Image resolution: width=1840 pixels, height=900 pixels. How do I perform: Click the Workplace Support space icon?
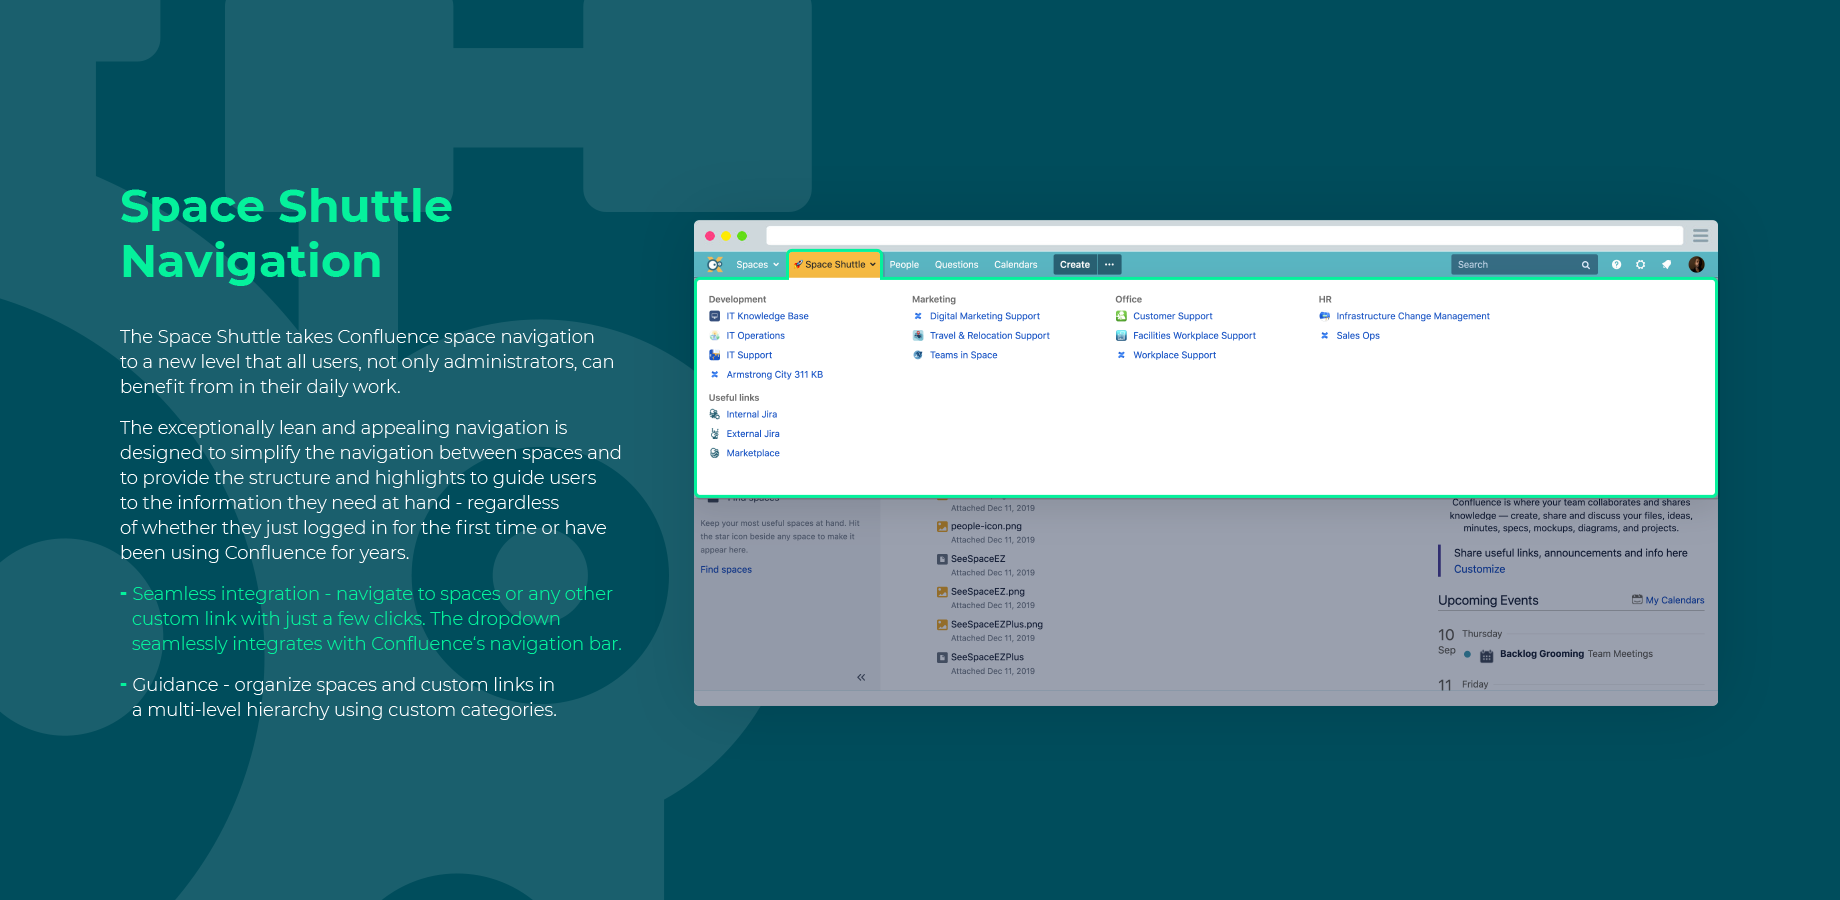[x=1121, y=355]
